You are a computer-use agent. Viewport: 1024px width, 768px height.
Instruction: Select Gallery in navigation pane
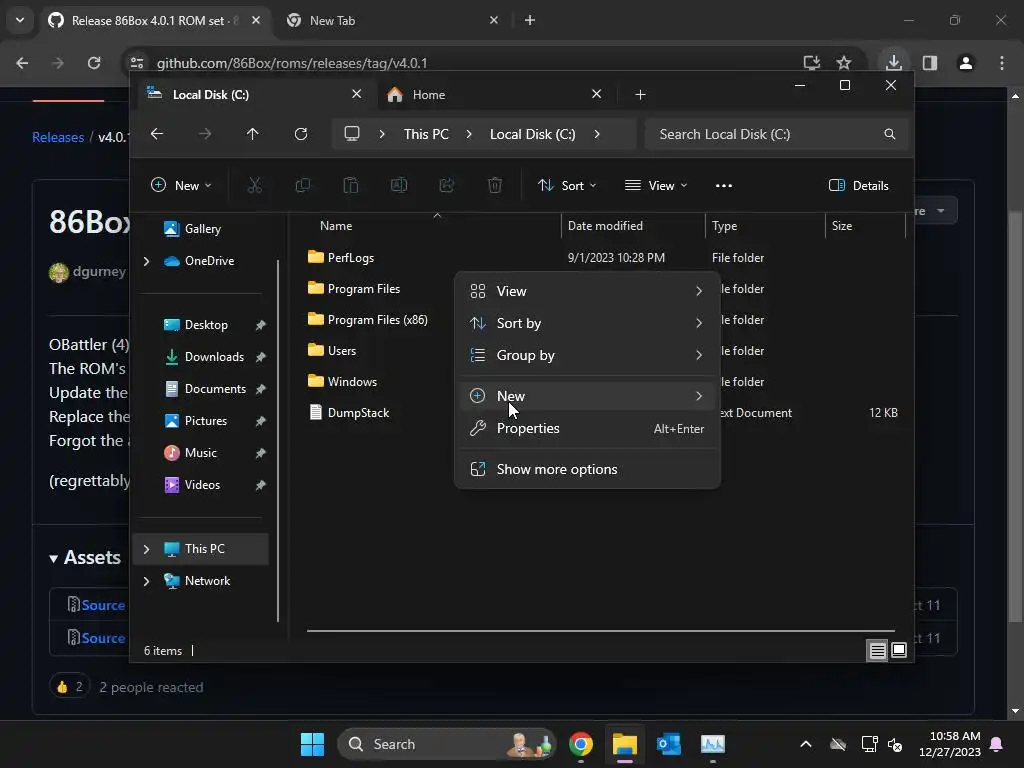[x=202, y=229]
